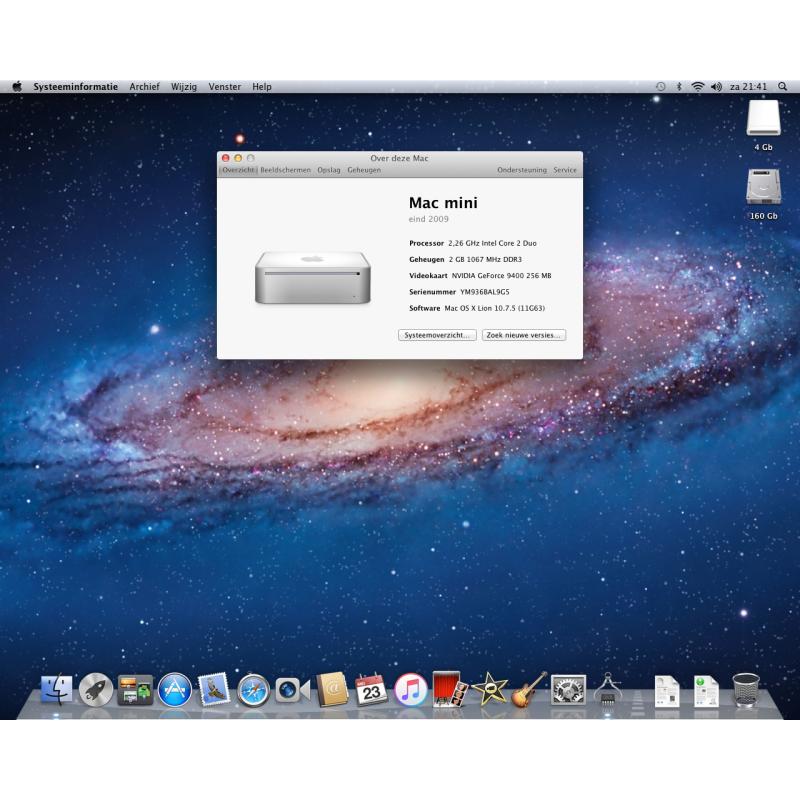Open the Systeeminformatie menu

[76, 87]
